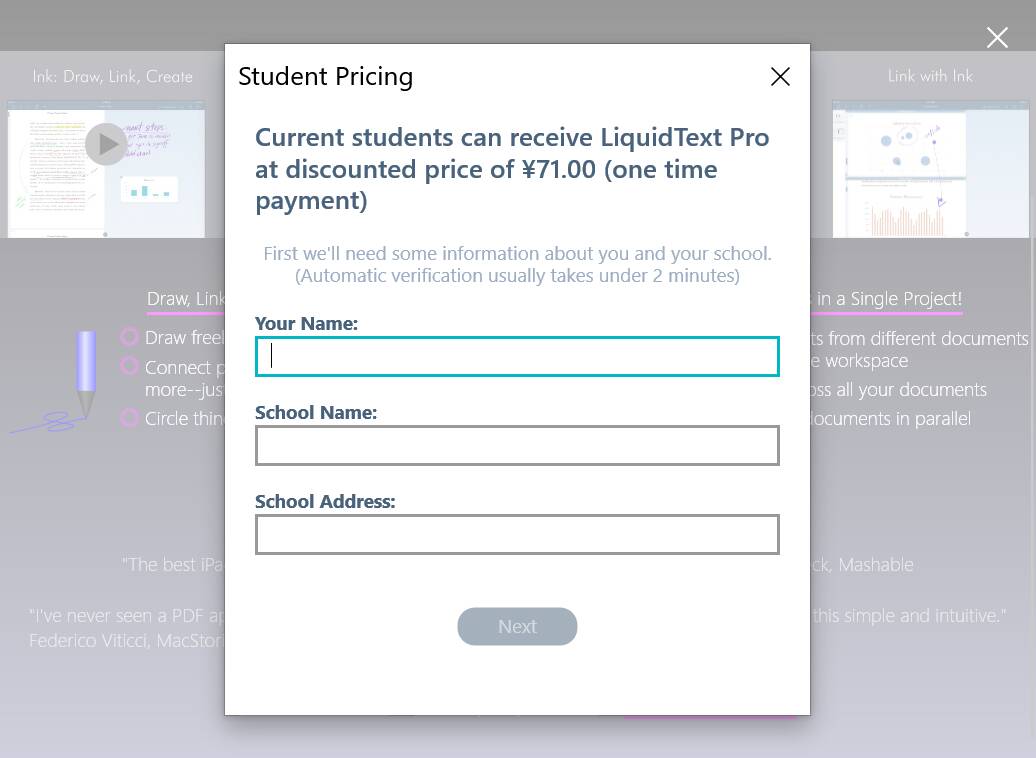
Task: Close the Student Pricing dialog
Action: [x=780, y=77]
